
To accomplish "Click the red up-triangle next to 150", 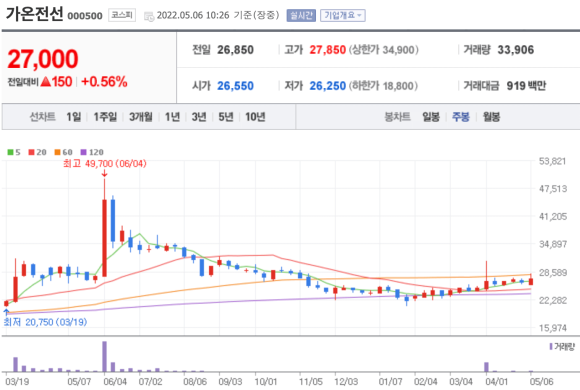I will click(x=45, y=82).
